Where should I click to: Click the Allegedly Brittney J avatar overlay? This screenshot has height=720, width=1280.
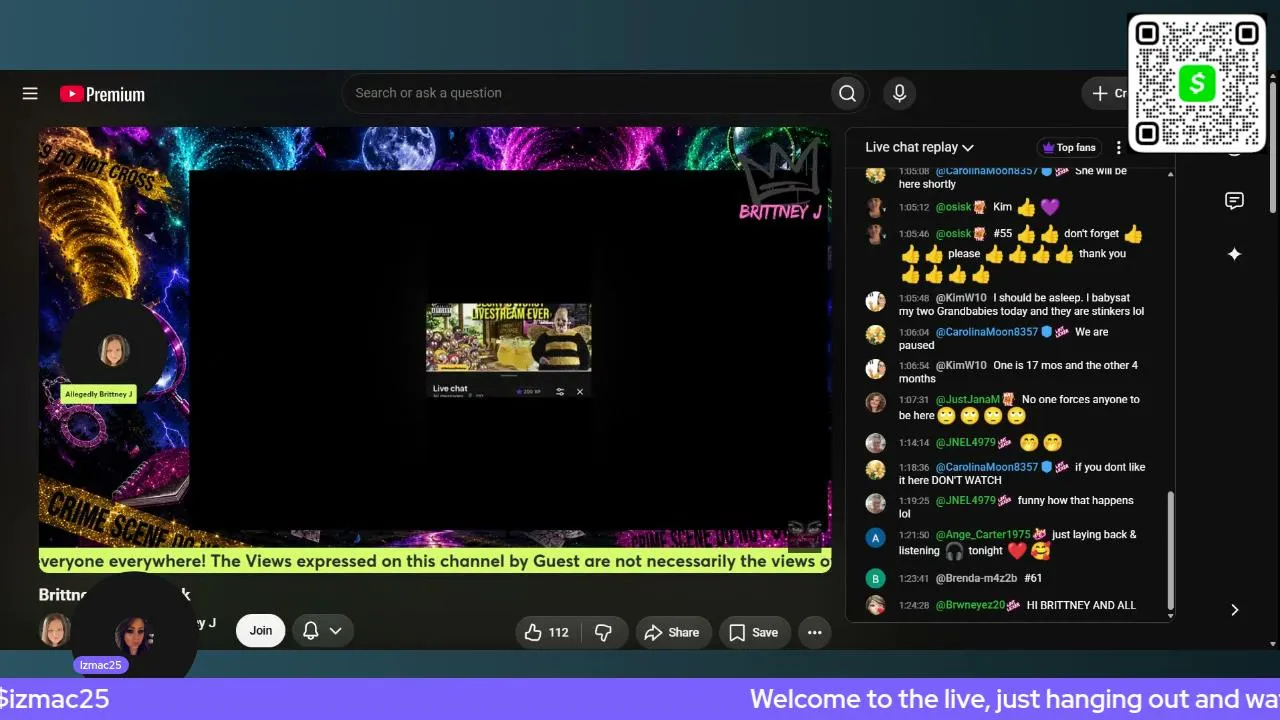pos(113,350)
